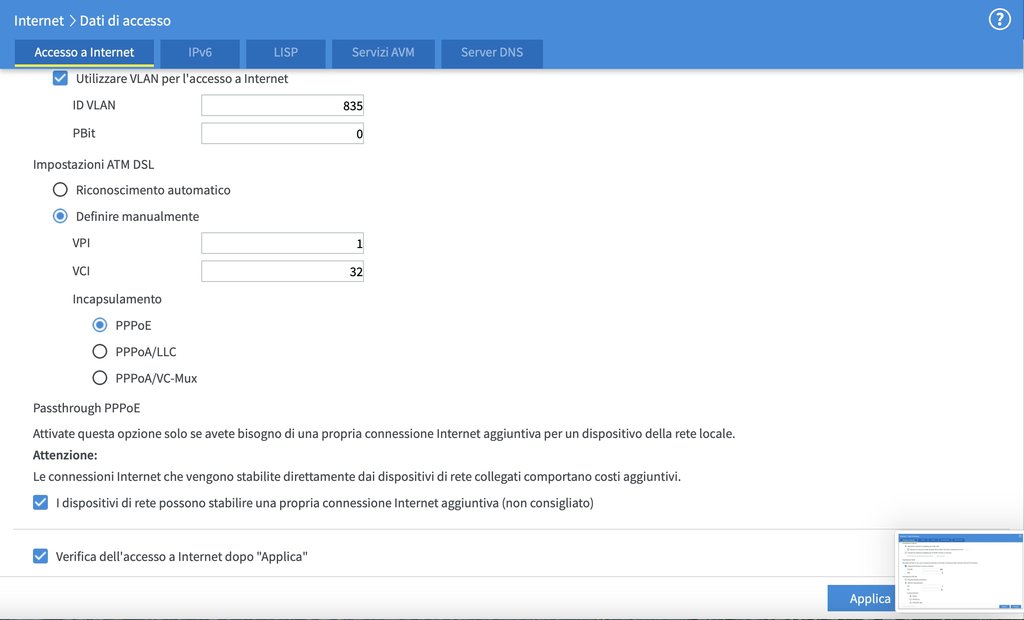
Task: Click the PBit input field
Action: coord(282,133)
